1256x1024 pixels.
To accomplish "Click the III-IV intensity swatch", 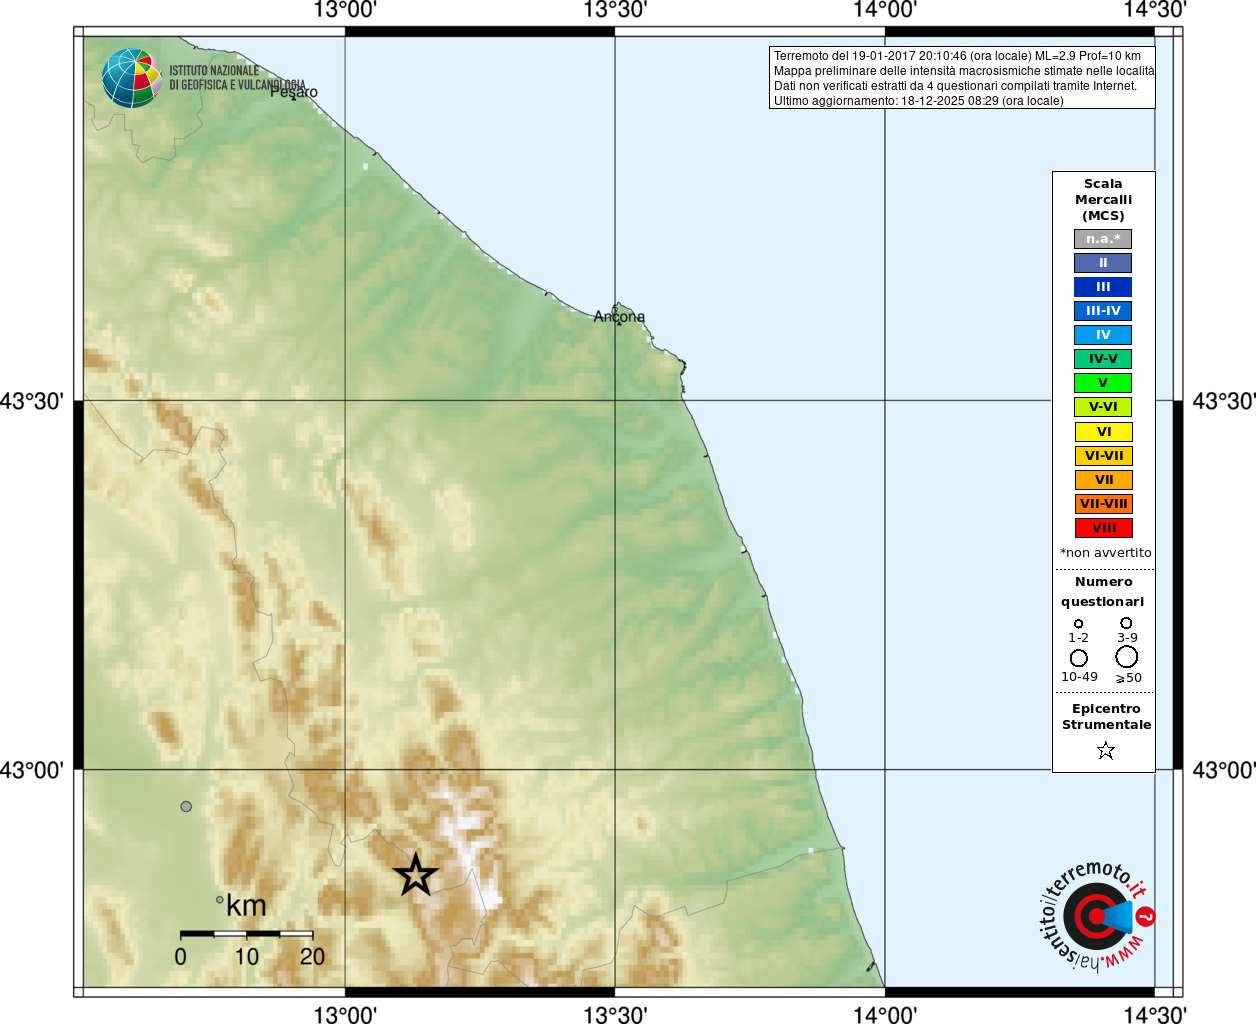I will point(1103,311).
